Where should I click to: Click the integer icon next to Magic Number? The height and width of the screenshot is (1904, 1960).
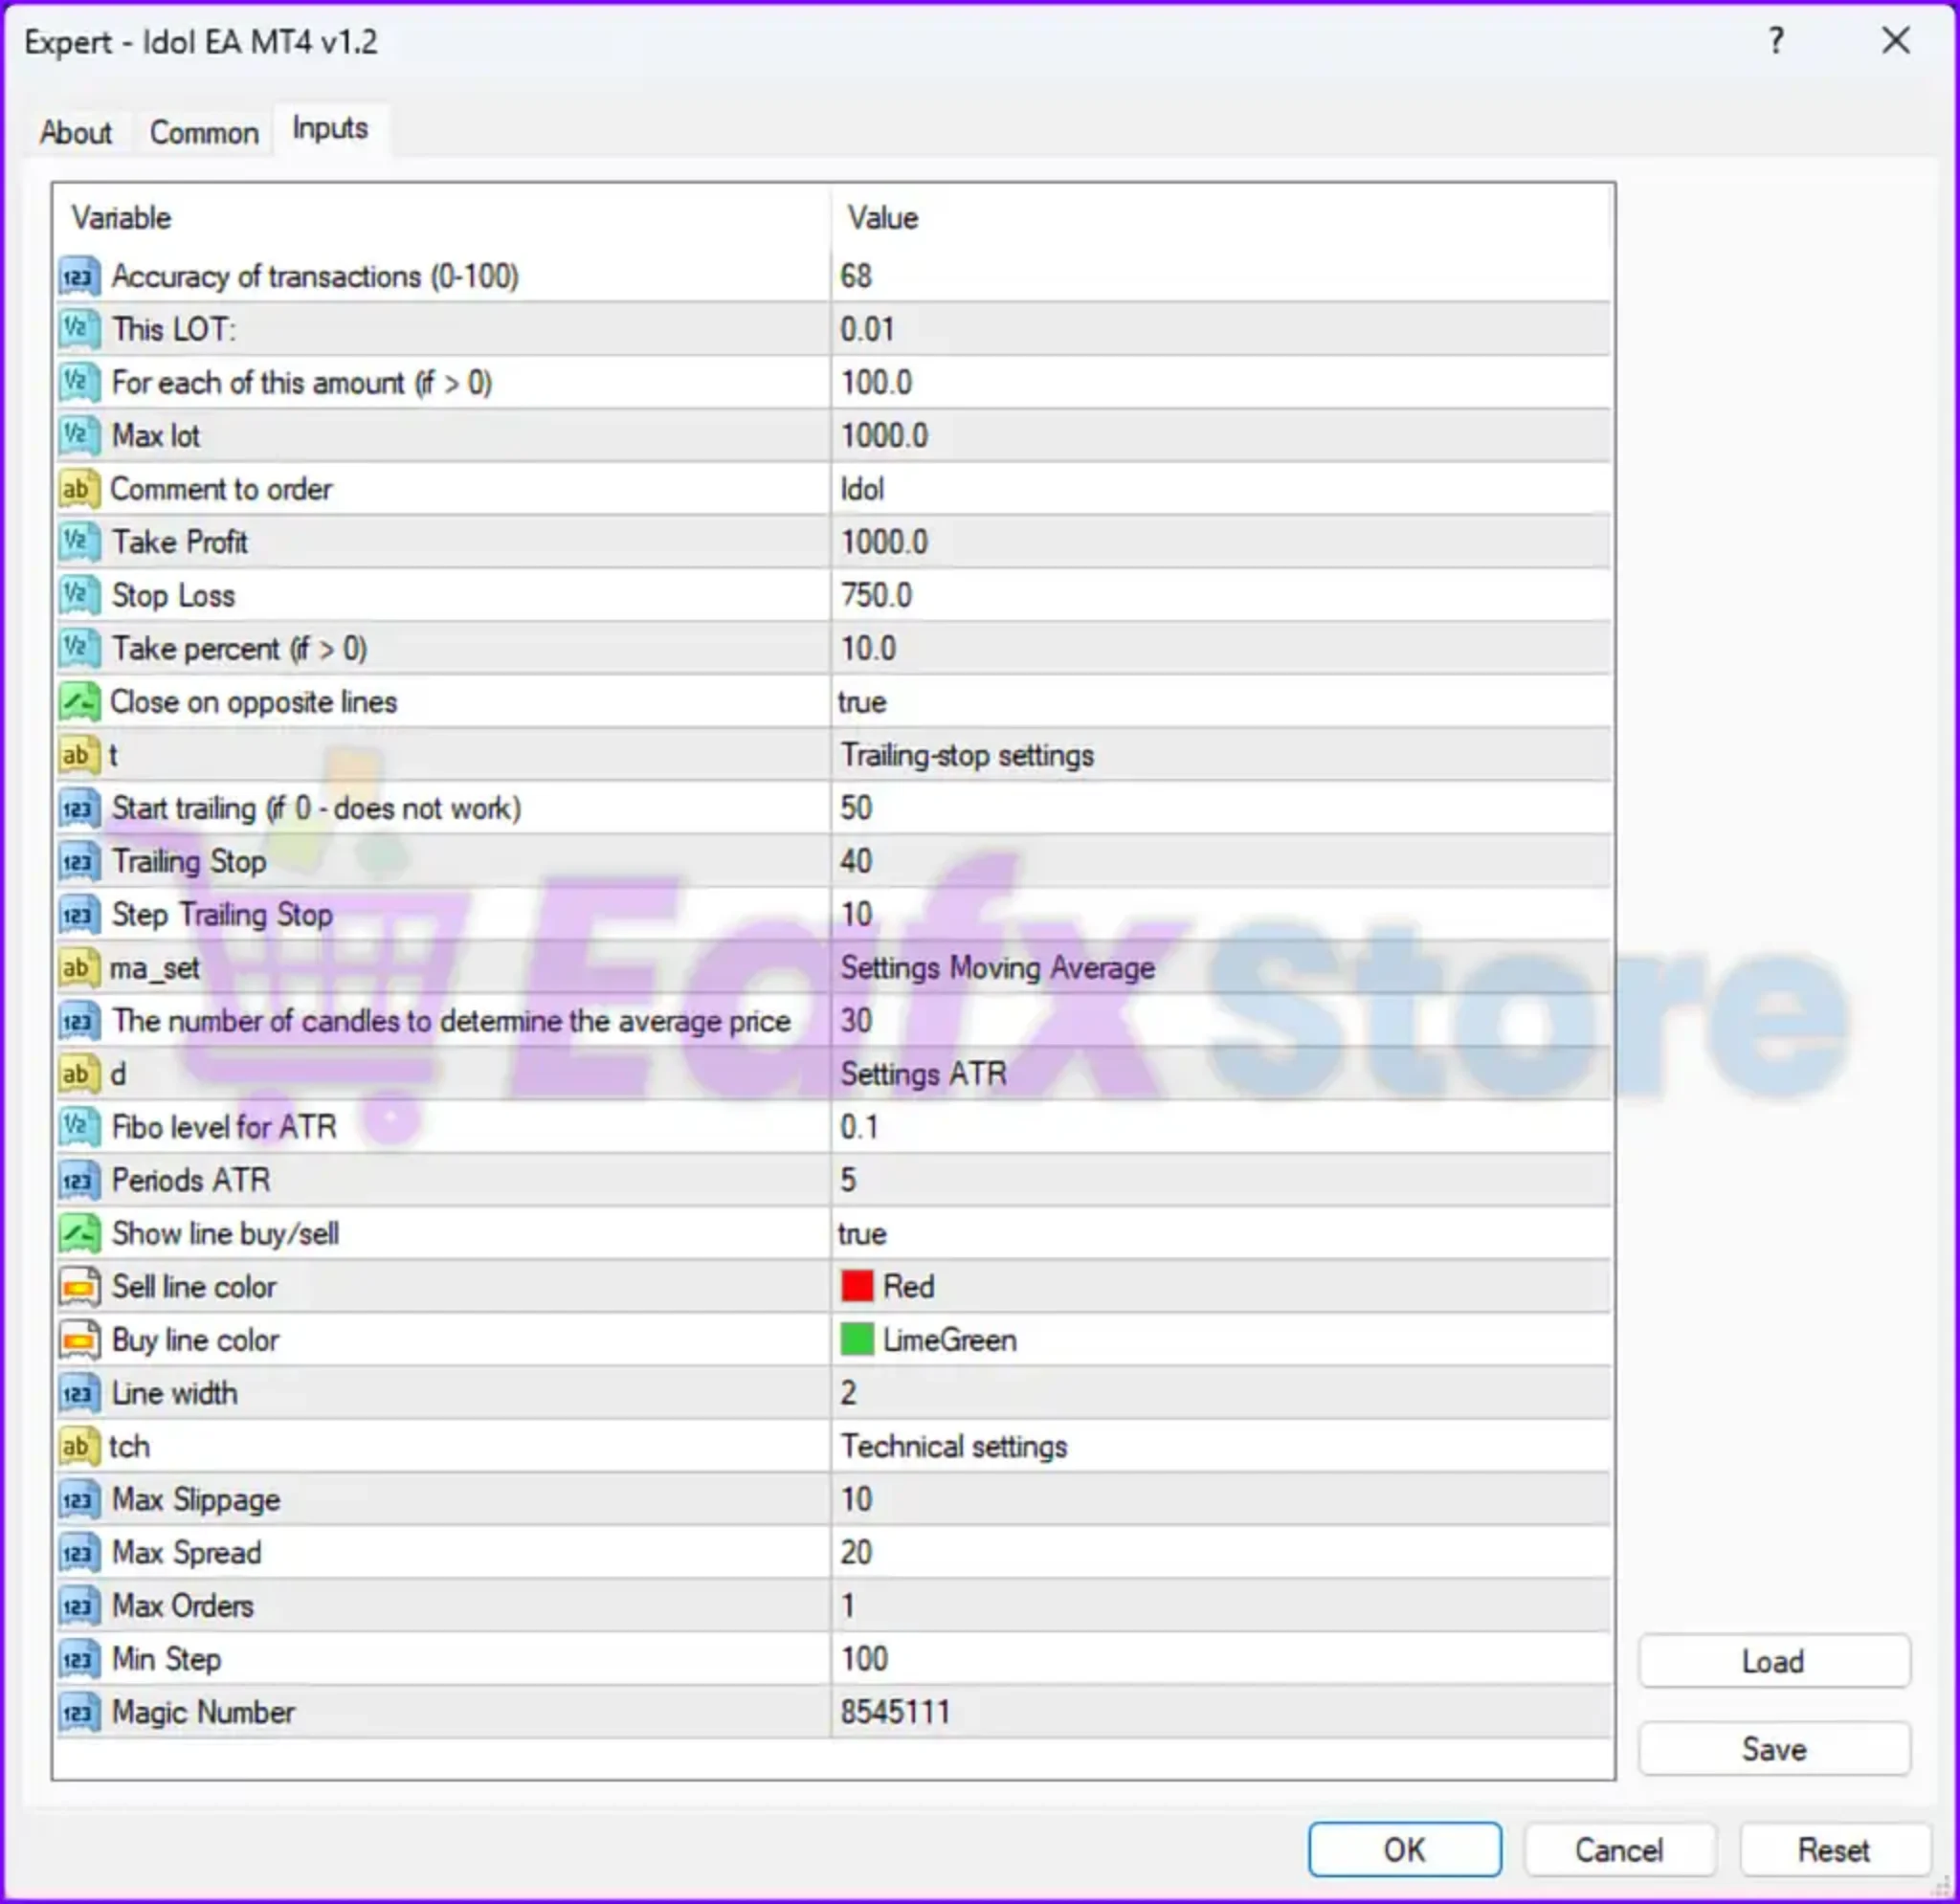click(x=79, y=1712)
